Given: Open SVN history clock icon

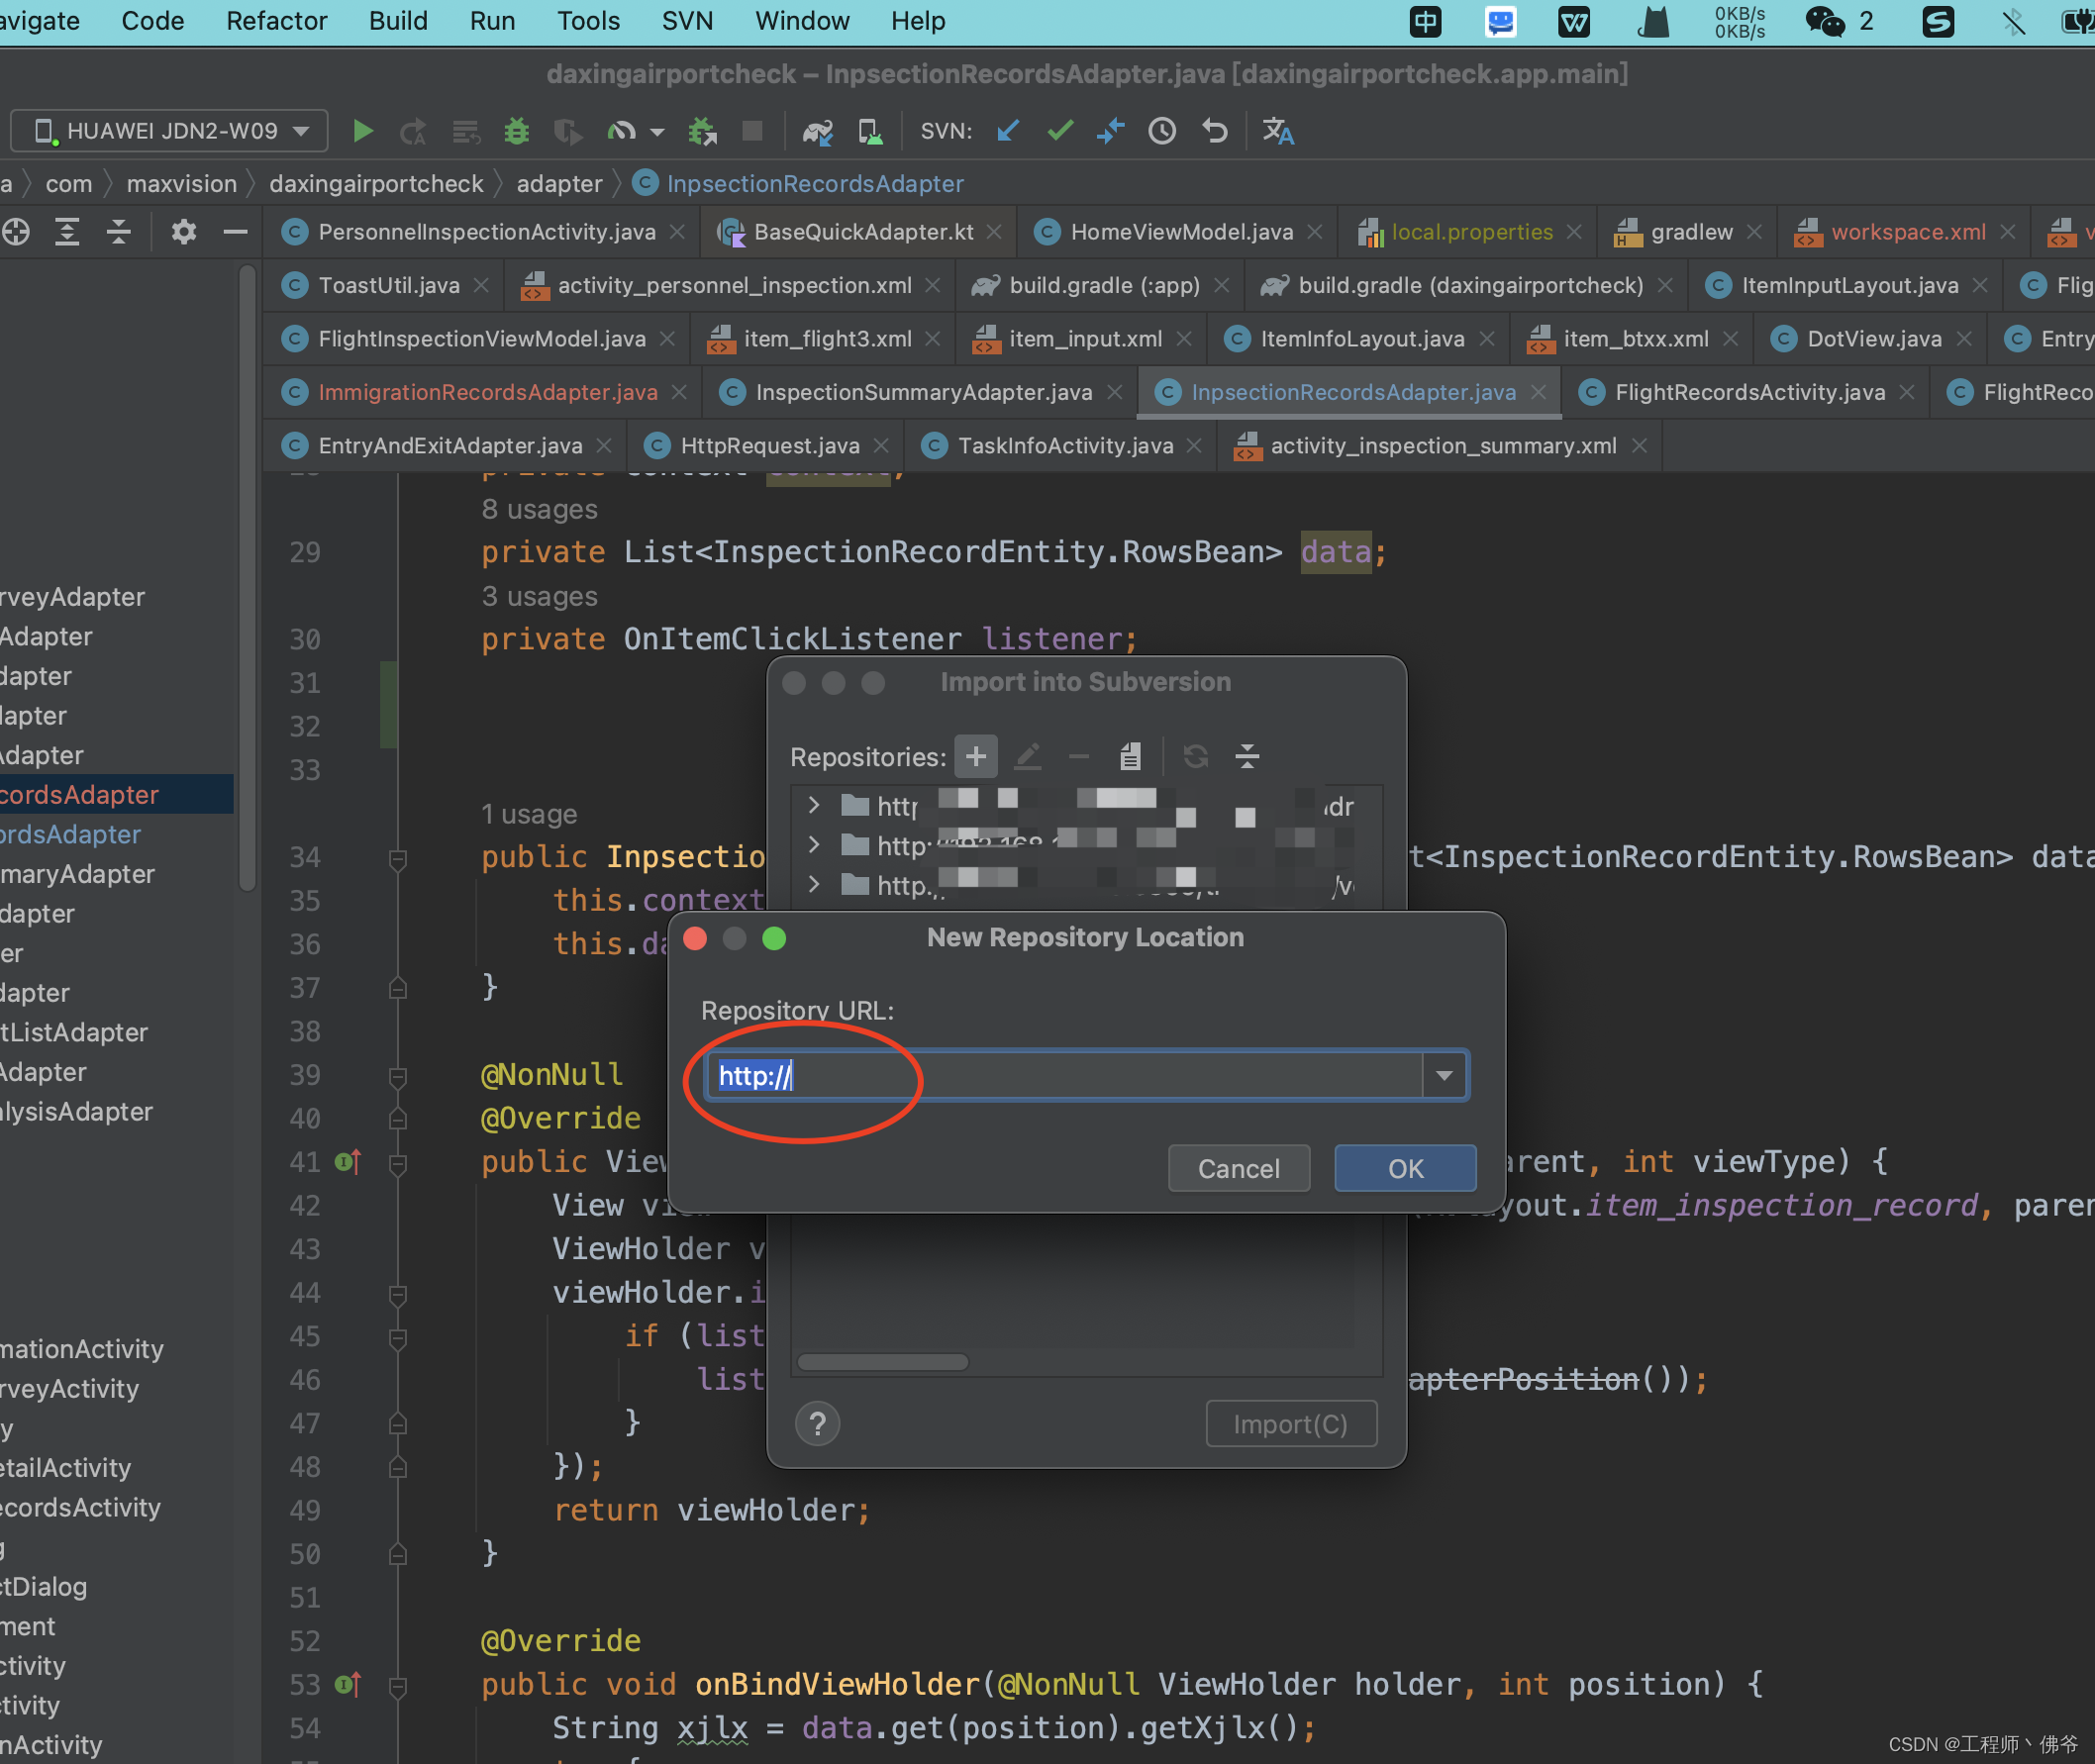Looking at the screenshot, I should coord(1162,131).
